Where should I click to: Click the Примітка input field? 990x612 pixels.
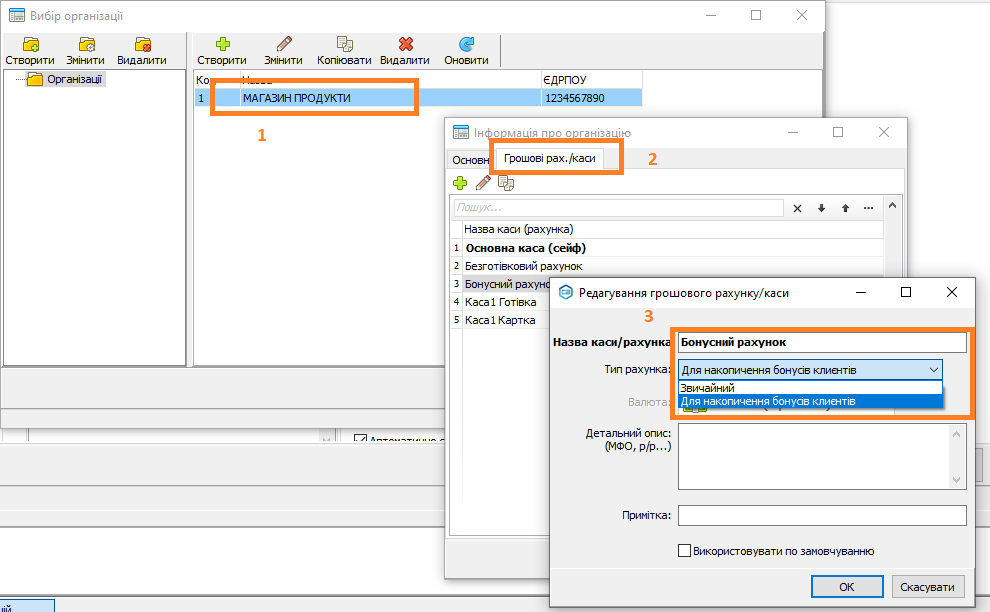click(x=822, y=515)
